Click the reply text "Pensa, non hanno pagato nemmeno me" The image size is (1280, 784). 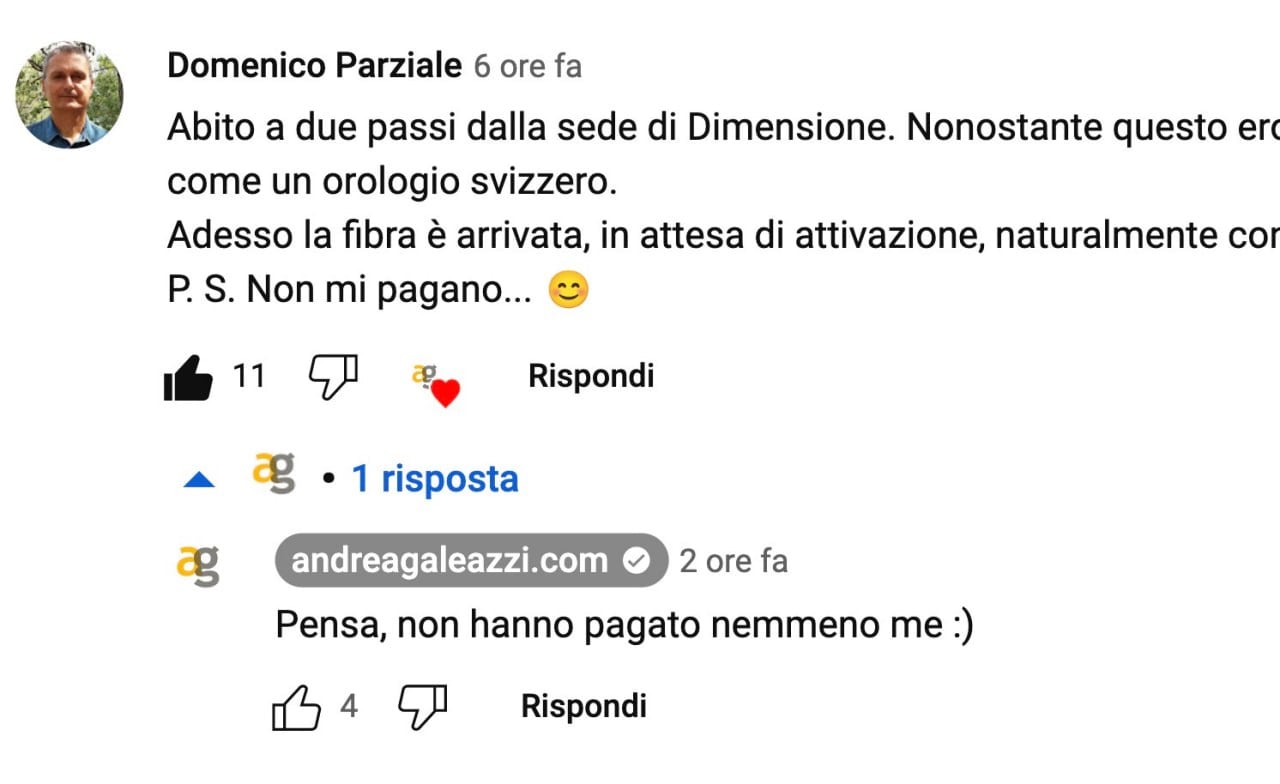(x=624, y=626)
